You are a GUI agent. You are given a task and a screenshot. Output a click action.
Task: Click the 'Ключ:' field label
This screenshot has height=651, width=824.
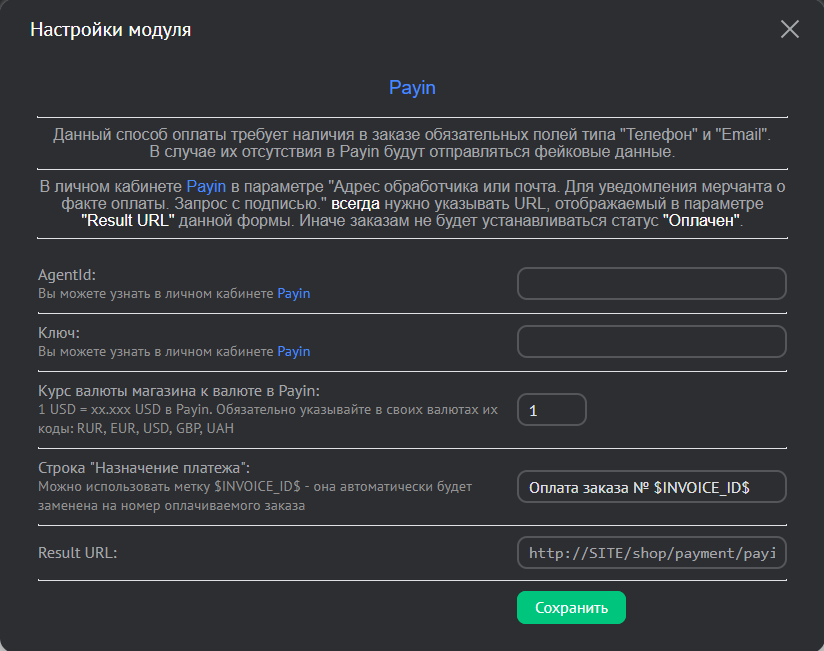pyautogui.click(x=58, y=332)
